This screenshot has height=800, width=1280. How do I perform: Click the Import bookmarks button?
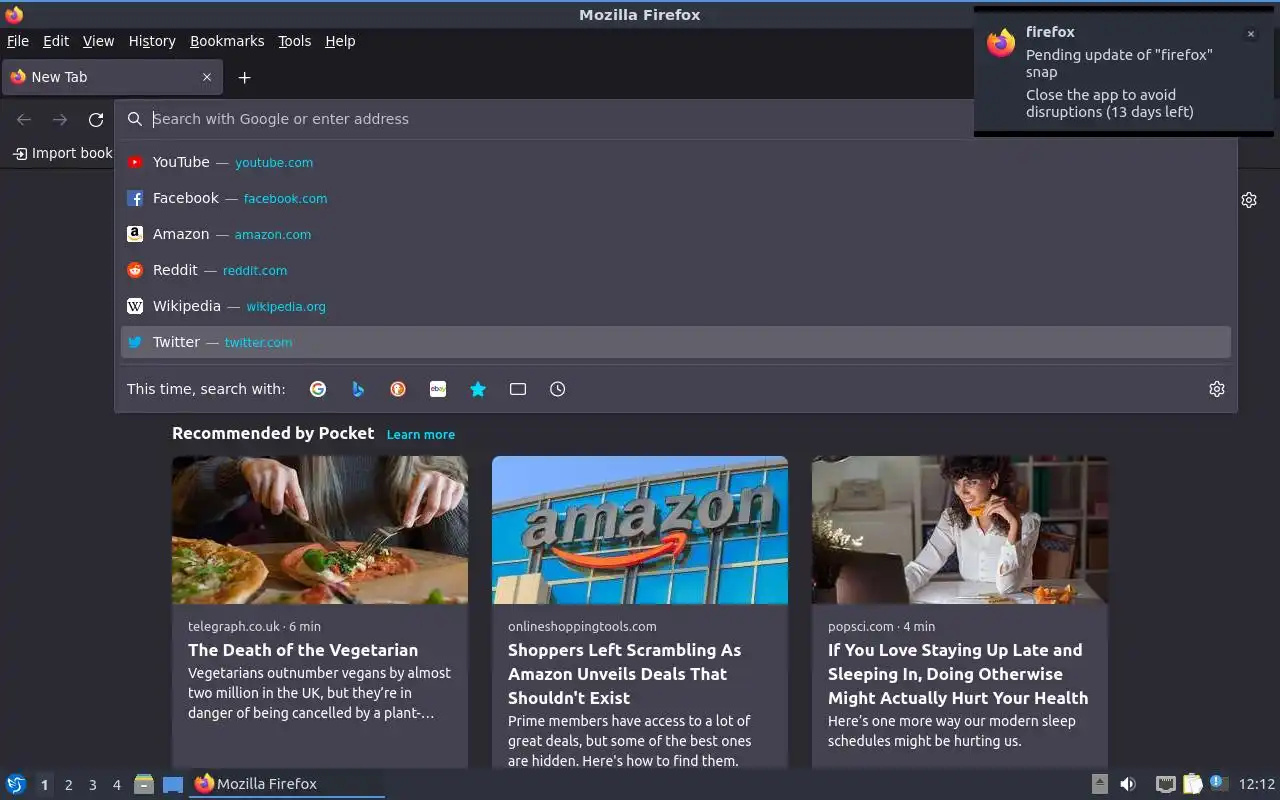click(63, 153)
